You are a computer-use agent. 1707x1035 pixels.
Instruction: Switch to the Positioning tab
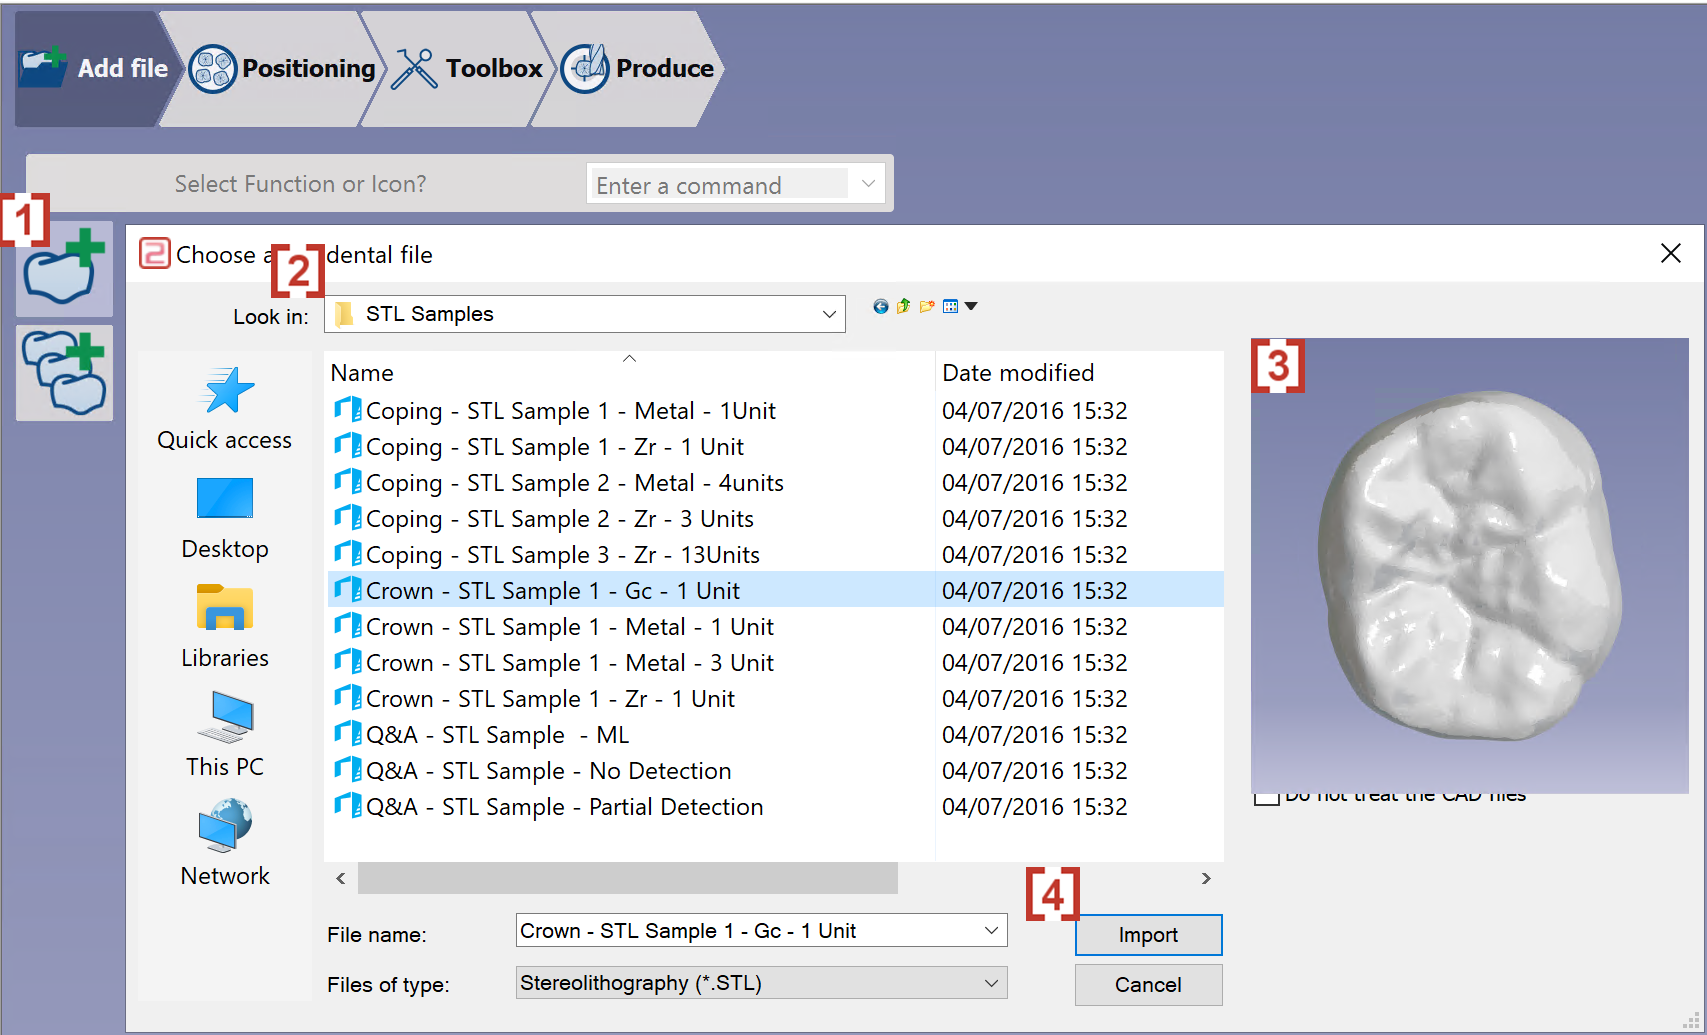(x=282, y=68)
